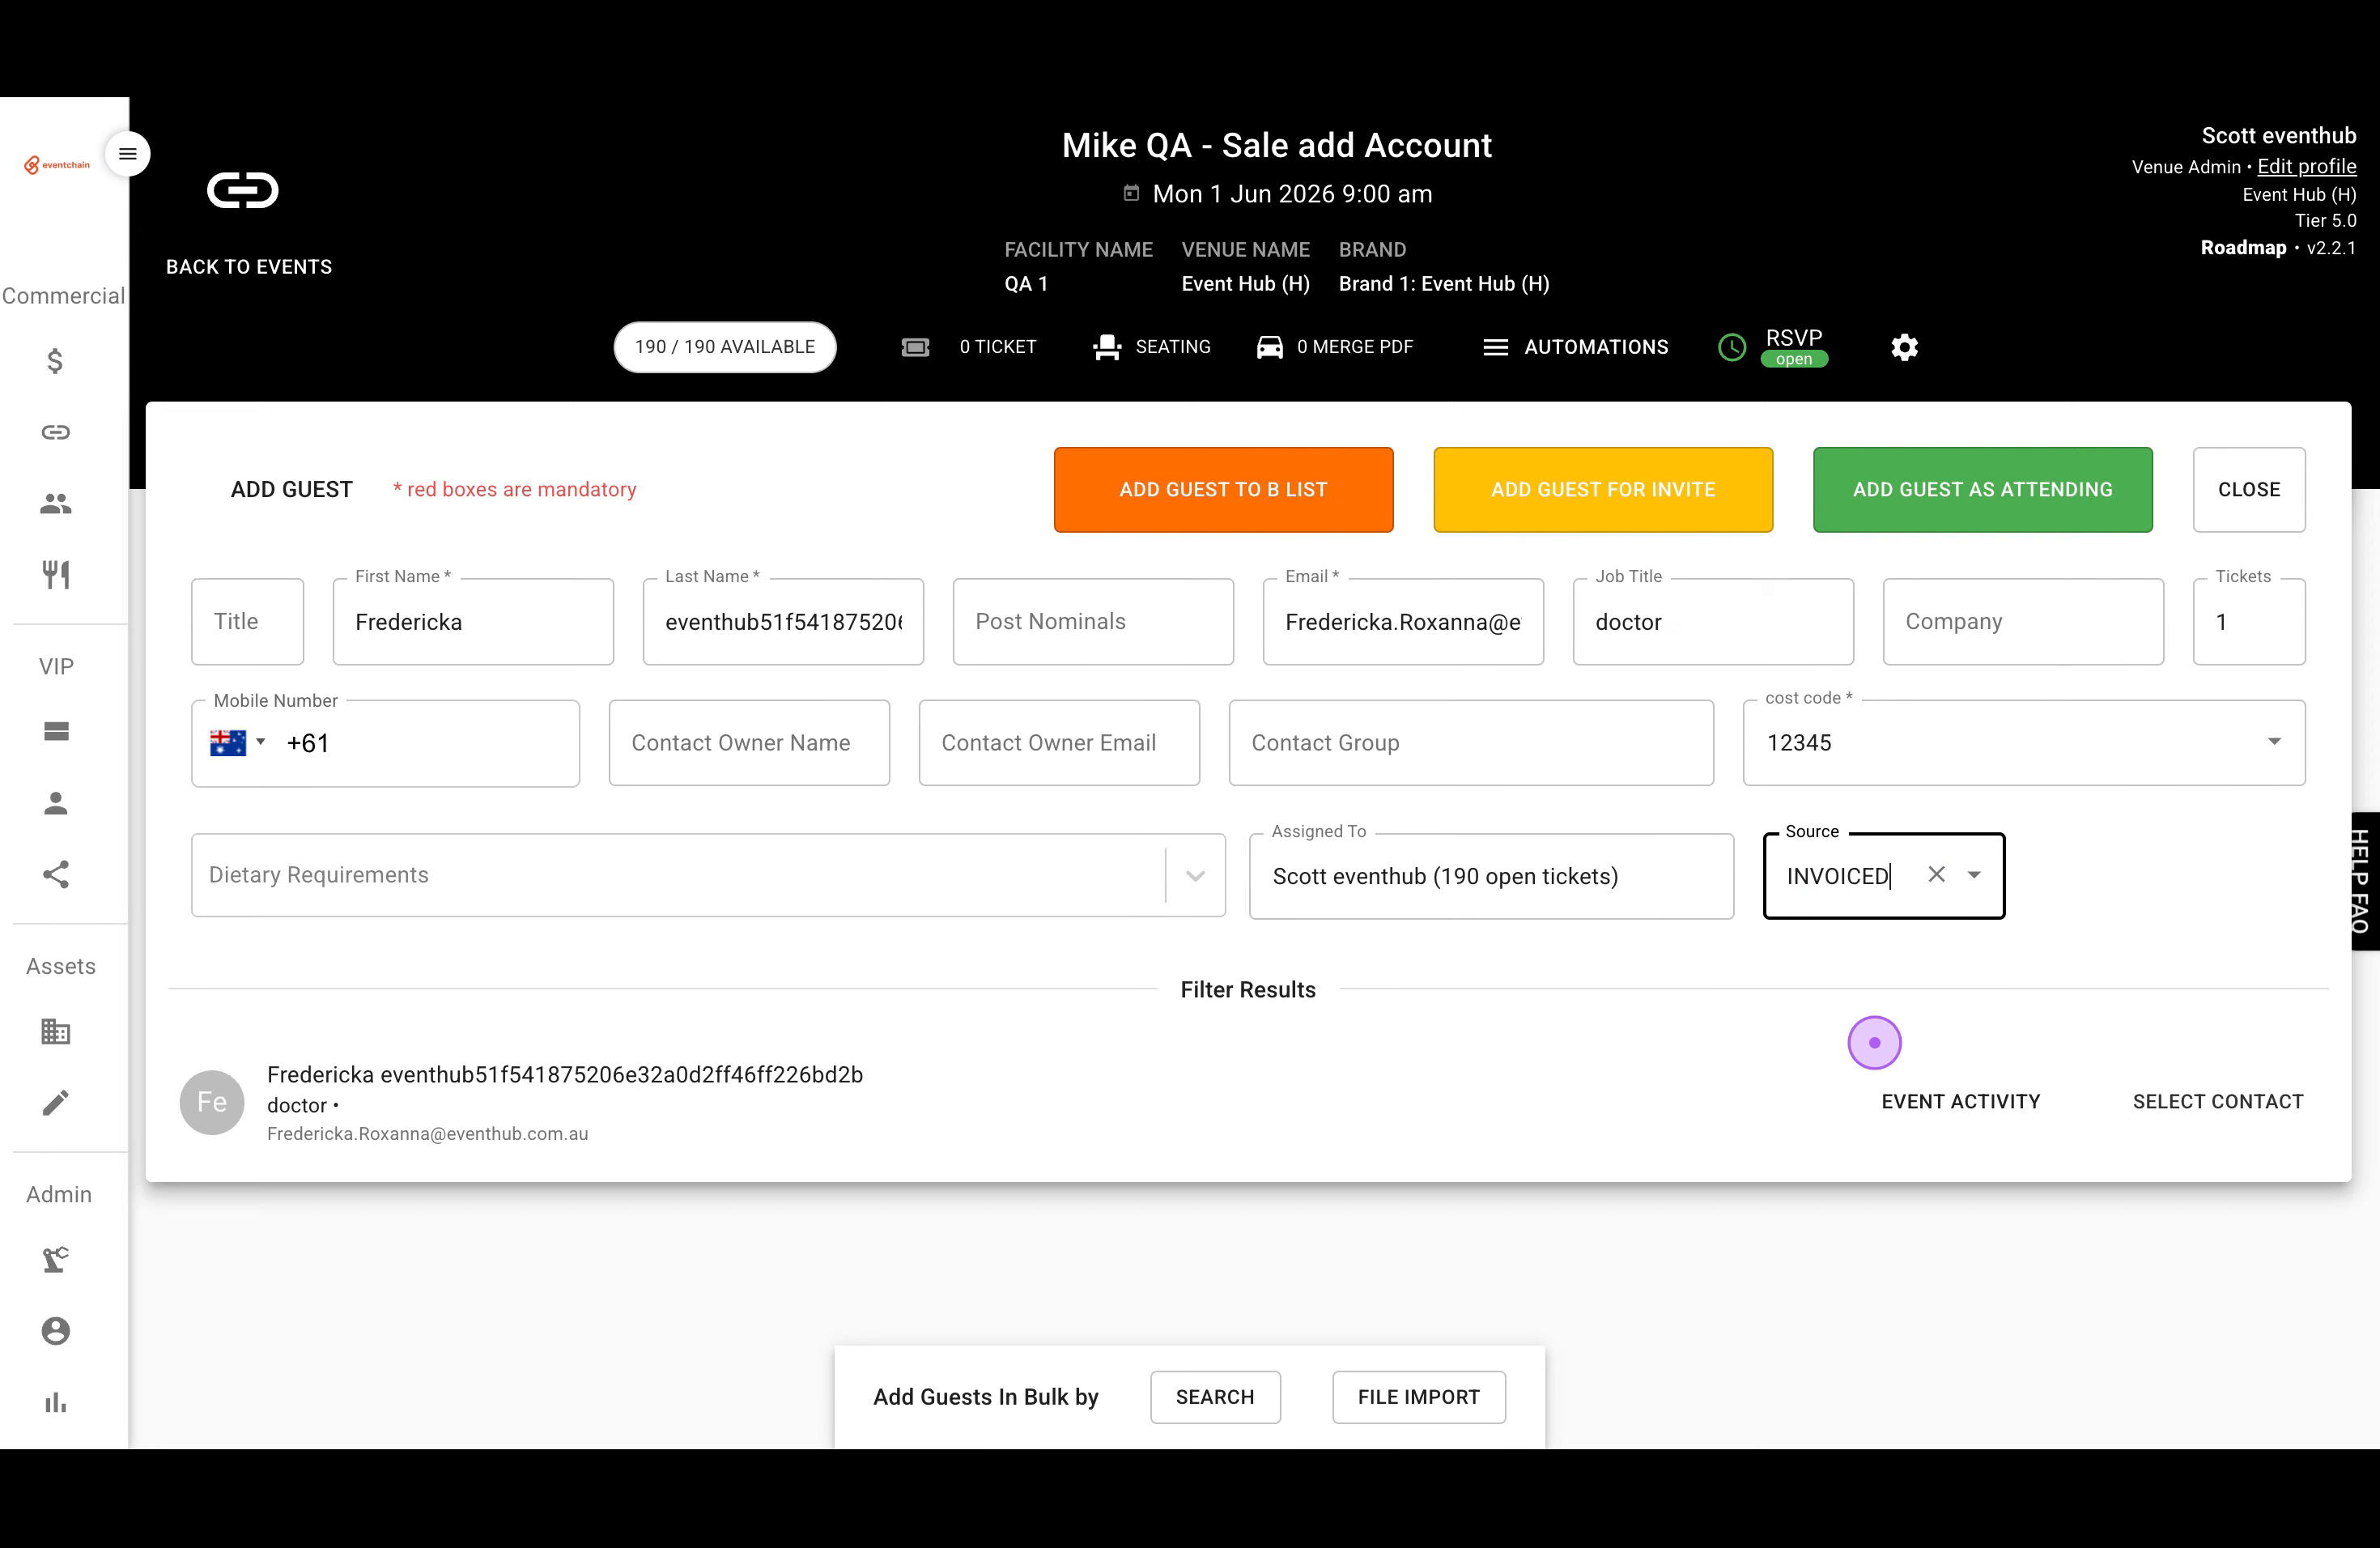Toggle the sidebar hamburger menu button
This screenshot has height=1548, width=2380.
(127, 154)
